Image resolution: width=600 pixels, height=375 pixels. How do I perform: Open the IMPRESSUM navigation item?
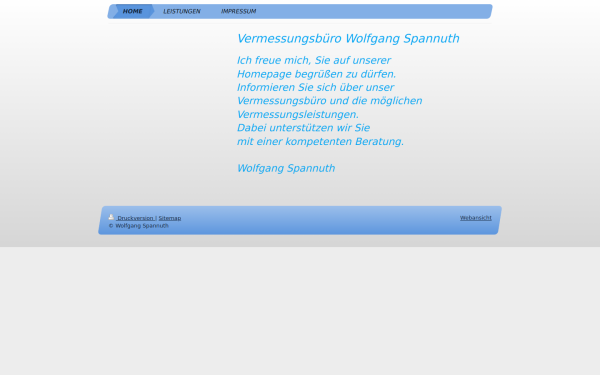[x=238, y=11]
